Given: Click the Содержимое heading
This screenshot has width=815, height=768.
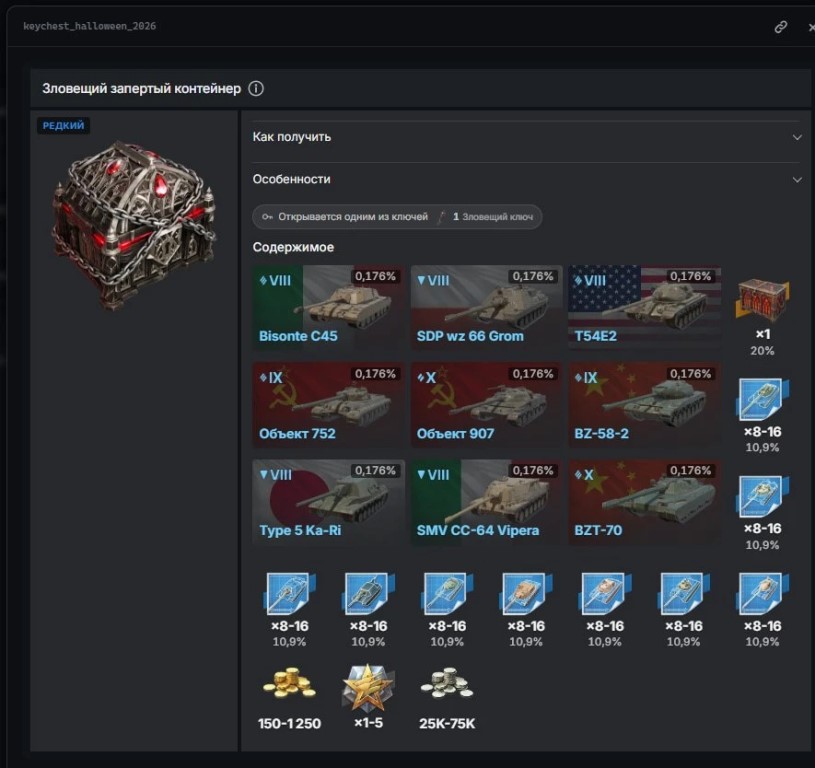Looking at the screenshot, I should (x=293, y=247).
